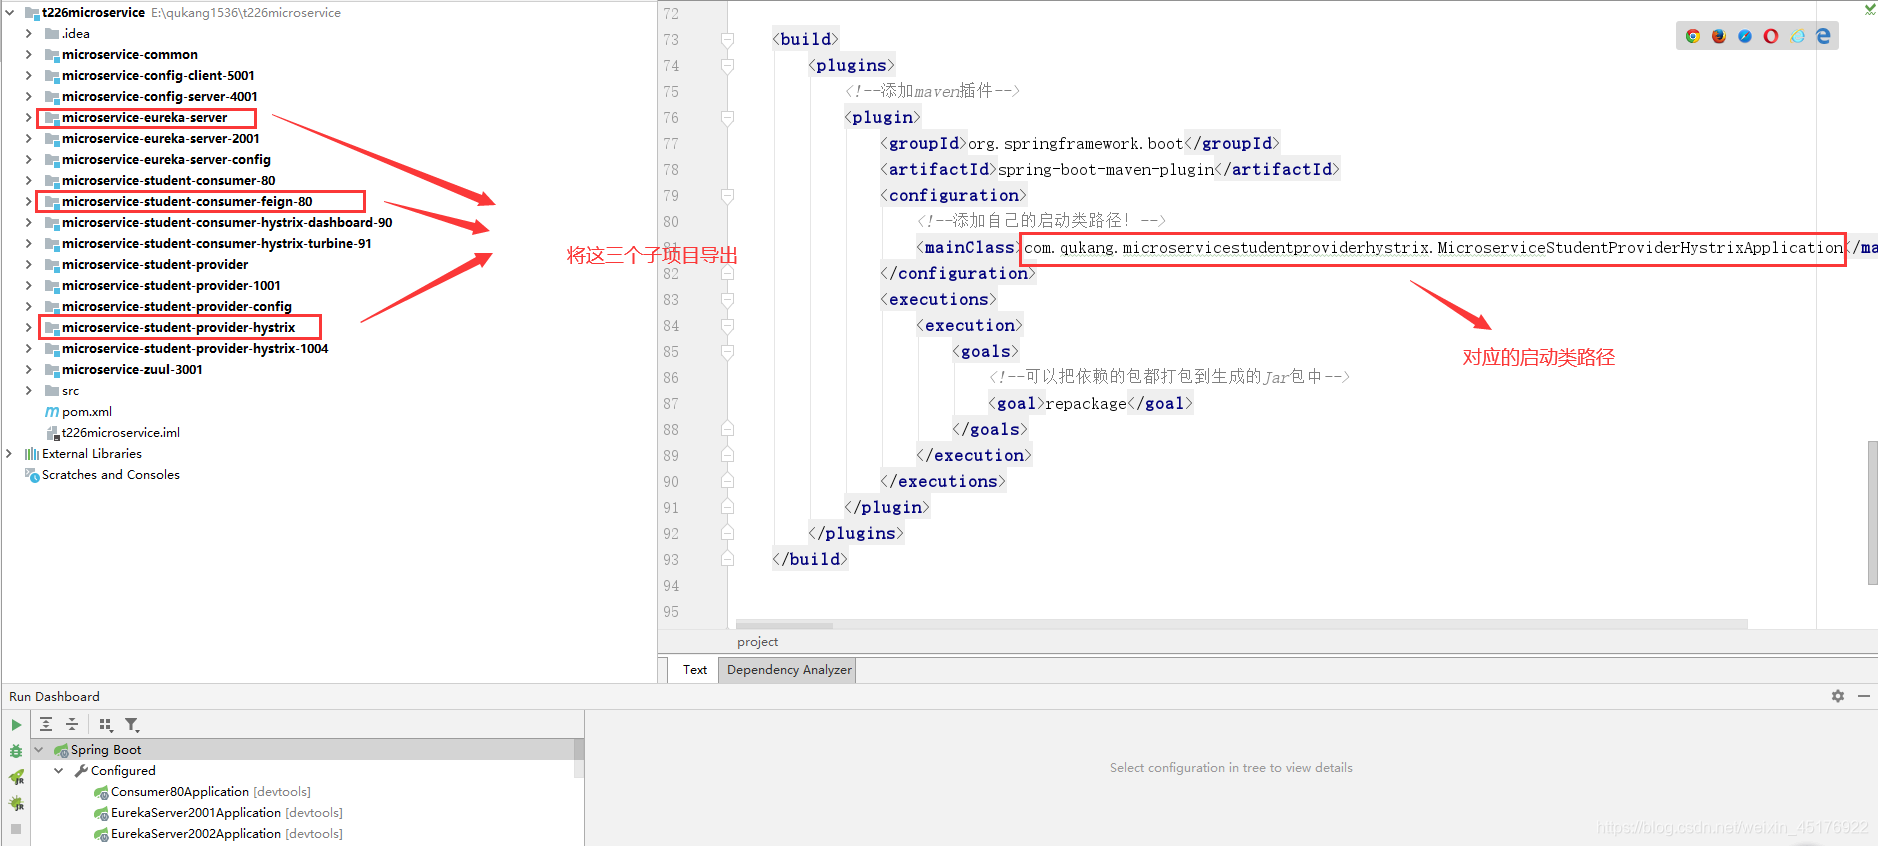Select microservice-student-provider-1001 module
Image resolution: width=1878 pixels, height=846 pixels.
[171, 286]
